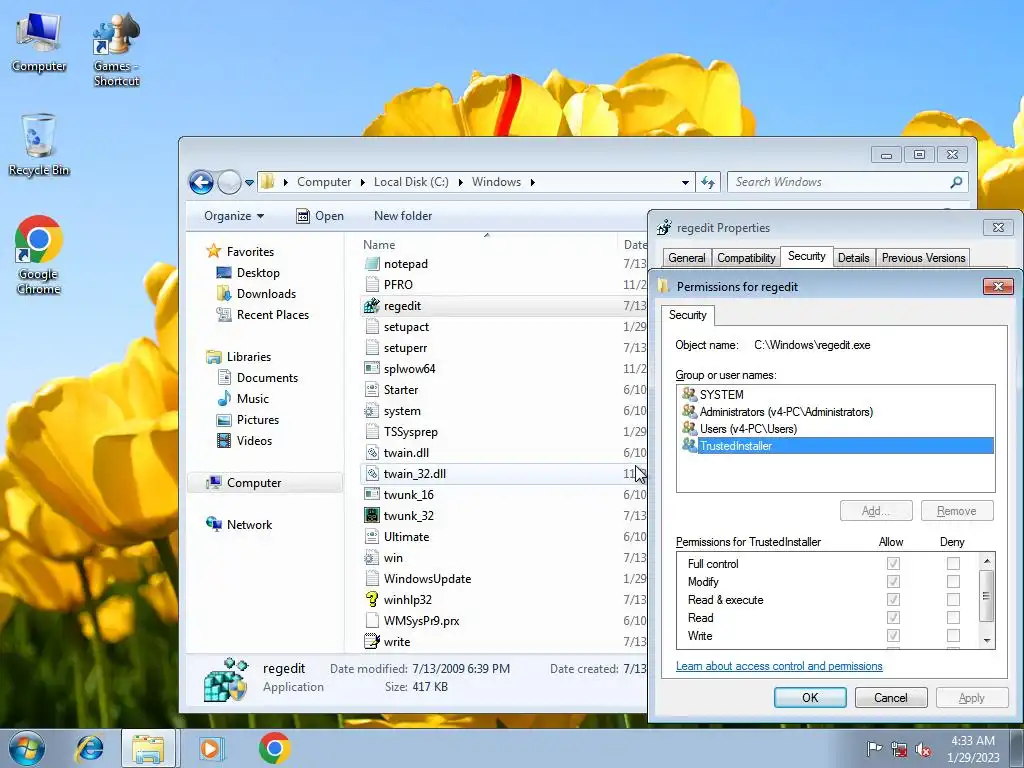Expand arrow after Local Disk (C:) breadcrumb
Viewport: 1024px width, 768px height.
click(460, 182)
